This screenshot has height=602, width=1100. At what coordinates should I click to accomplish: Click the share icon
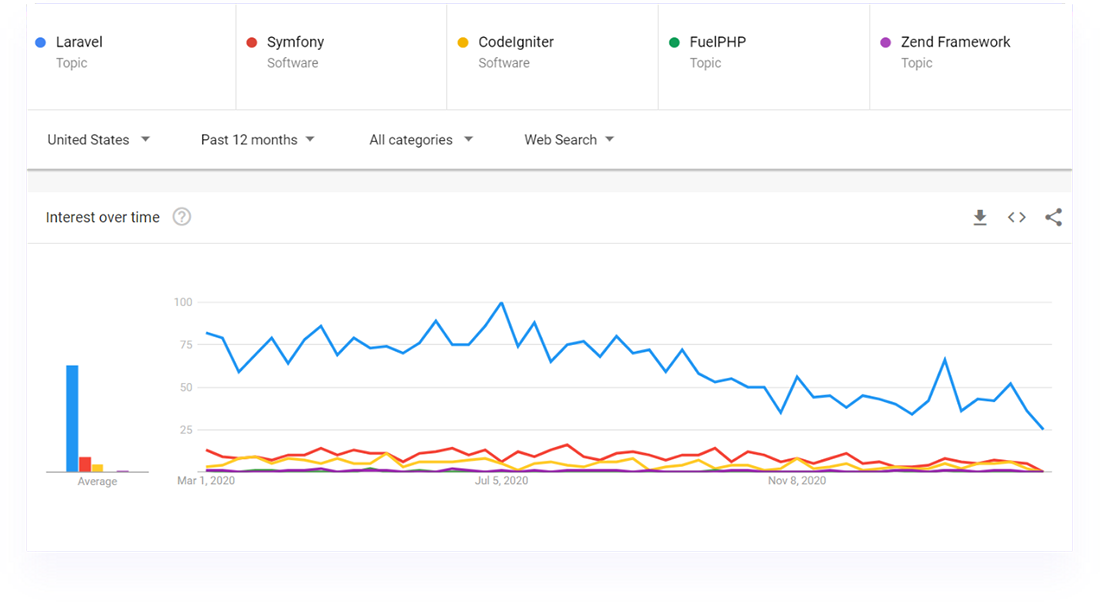(x=1054, y=217)
